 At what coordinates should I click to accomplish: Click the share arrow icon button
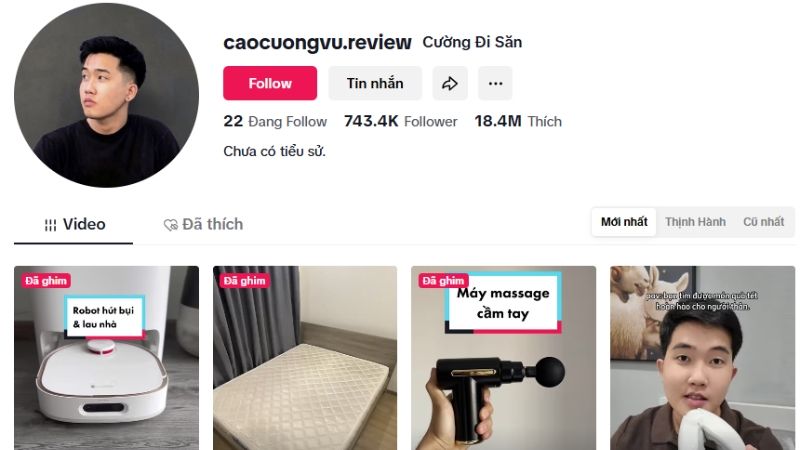click(x=450, y=83)
